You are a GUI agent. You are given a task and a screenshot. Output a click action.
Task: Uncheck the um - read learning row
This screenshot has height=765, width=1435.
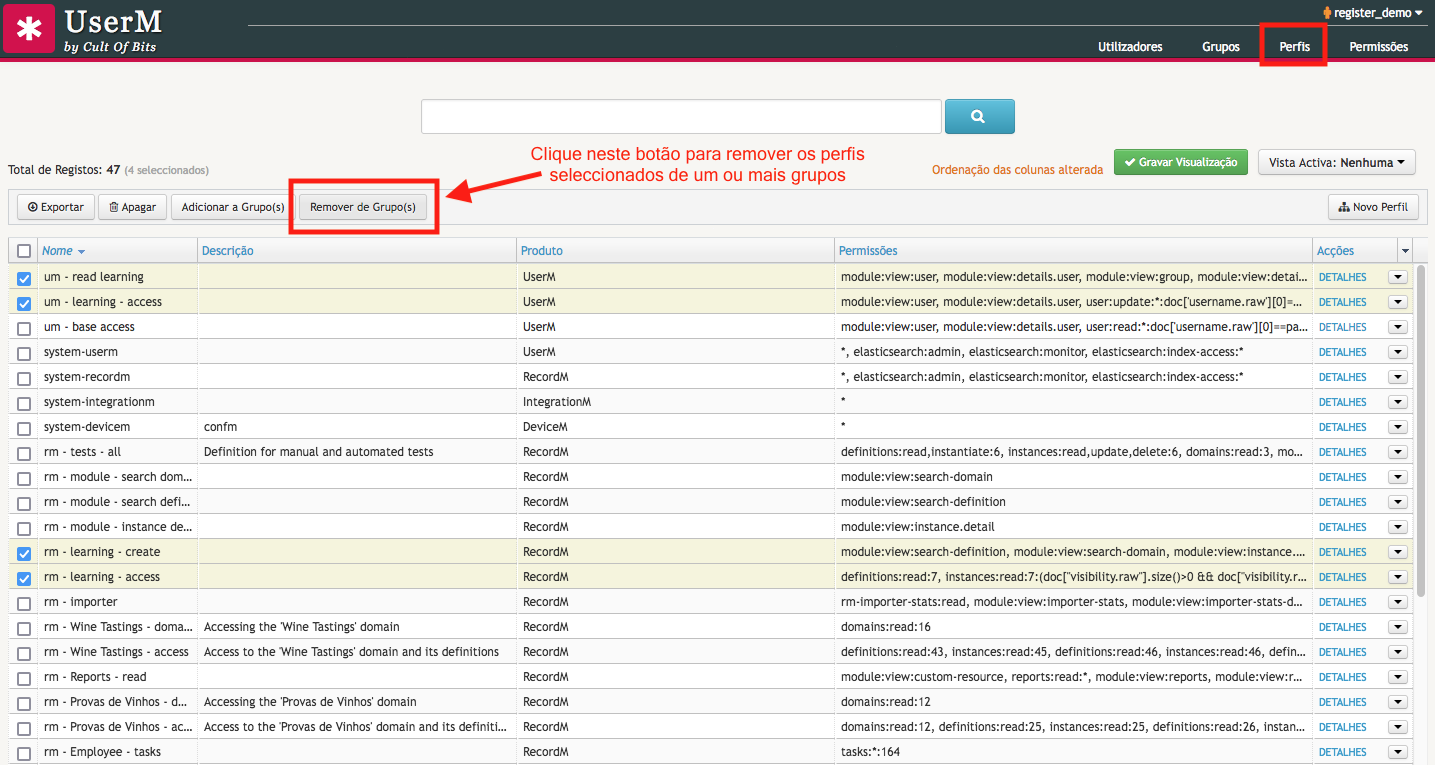[x=24, y=278]
